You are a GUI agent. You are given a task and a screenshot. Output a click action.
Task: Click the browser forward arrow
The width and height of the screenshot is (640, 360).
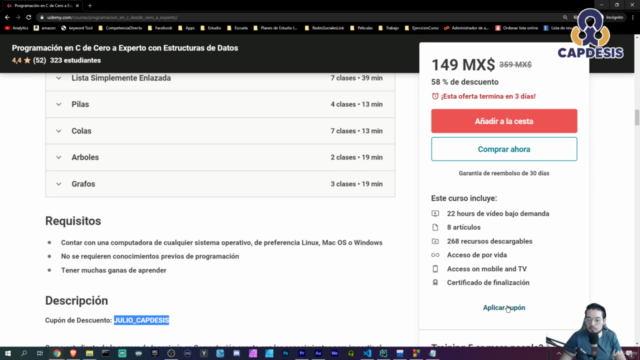coord(18,18)
